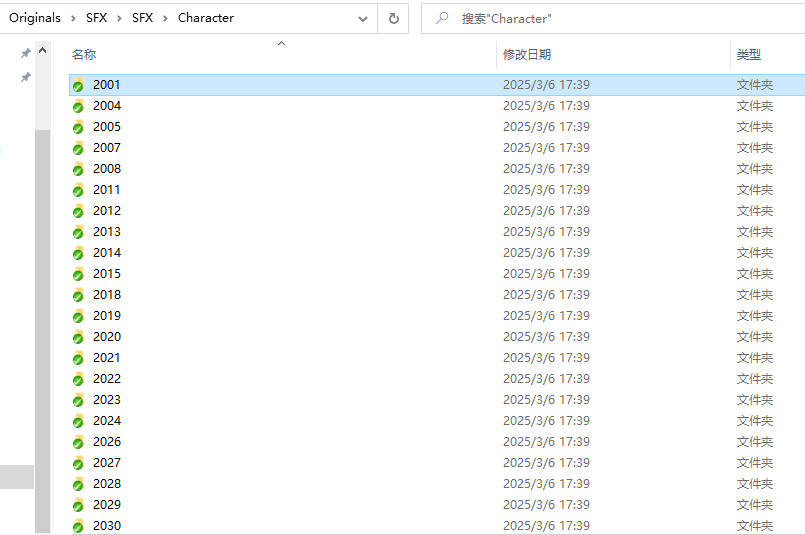Click the sidebar scroll up arrow
805x535 pixels.
43,50
